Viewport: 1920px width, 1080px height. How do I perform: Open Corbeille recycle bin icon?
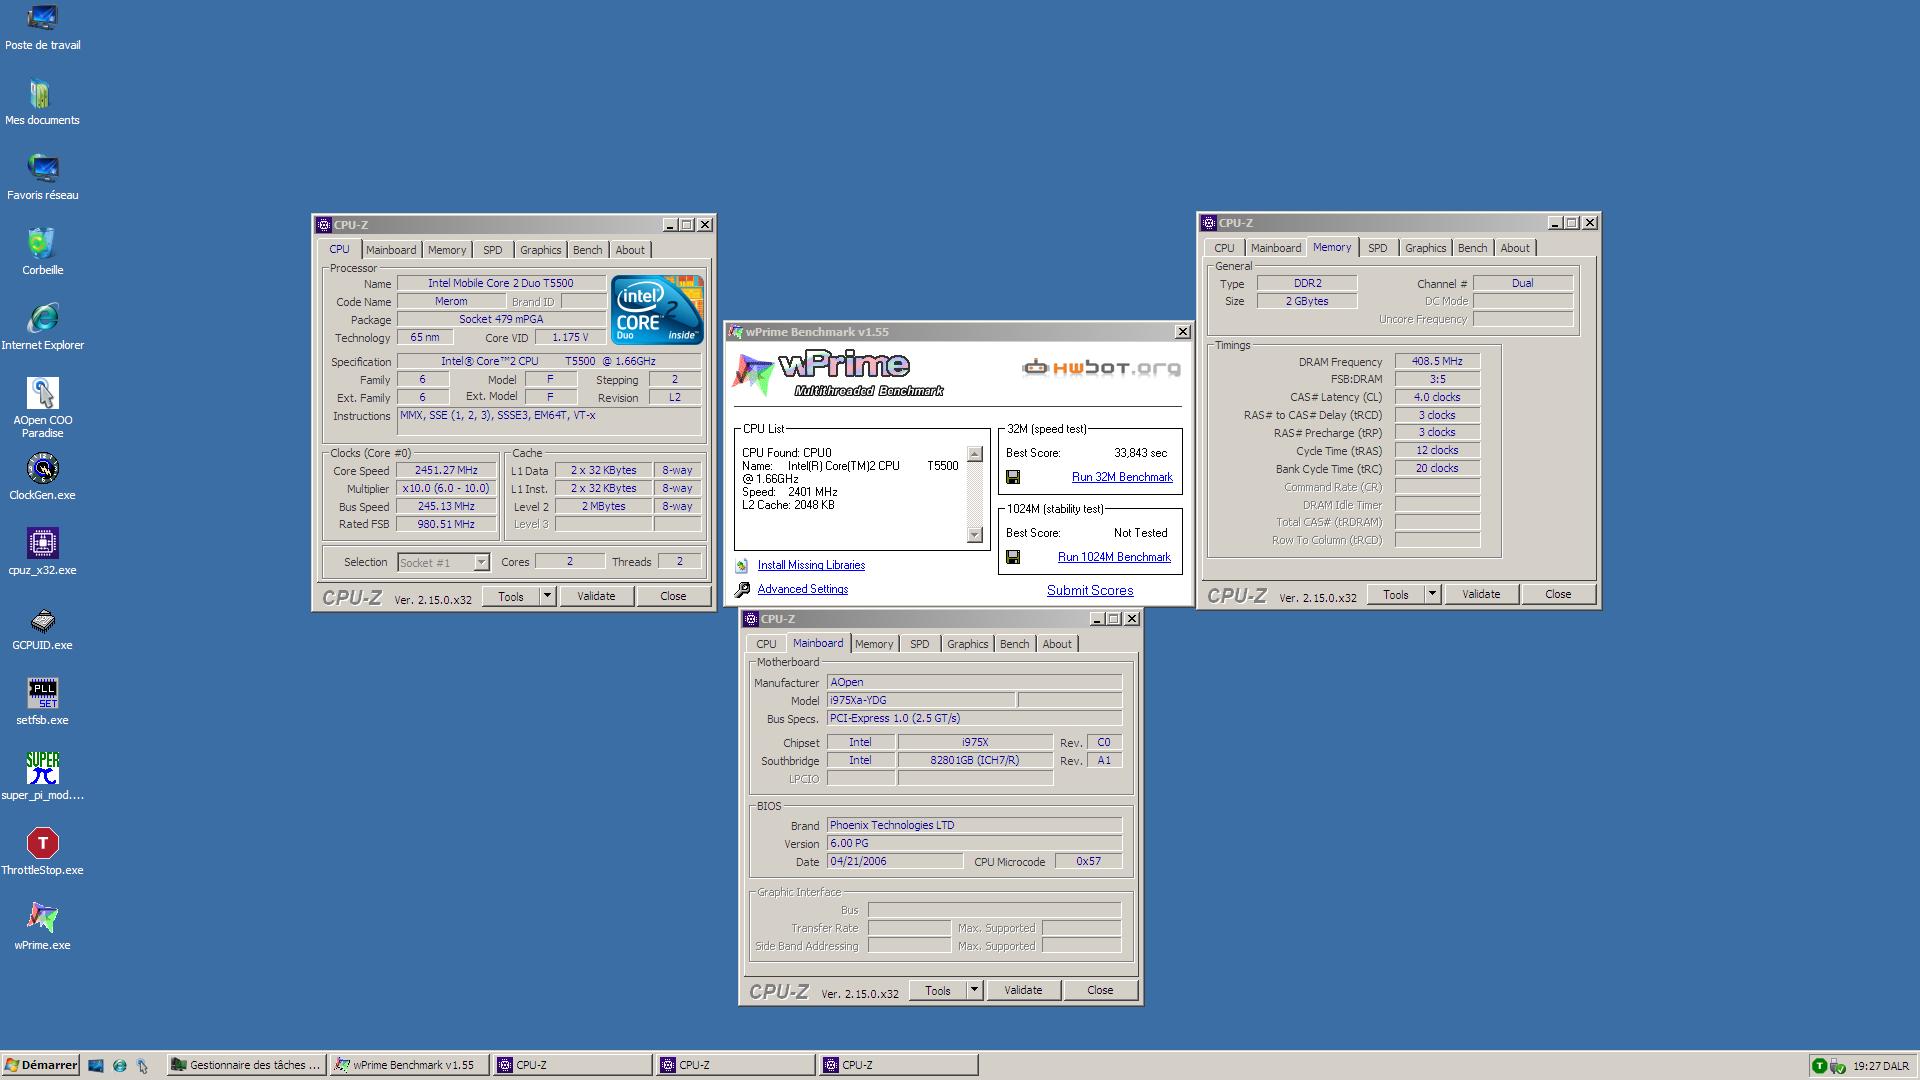click(42, 252)
